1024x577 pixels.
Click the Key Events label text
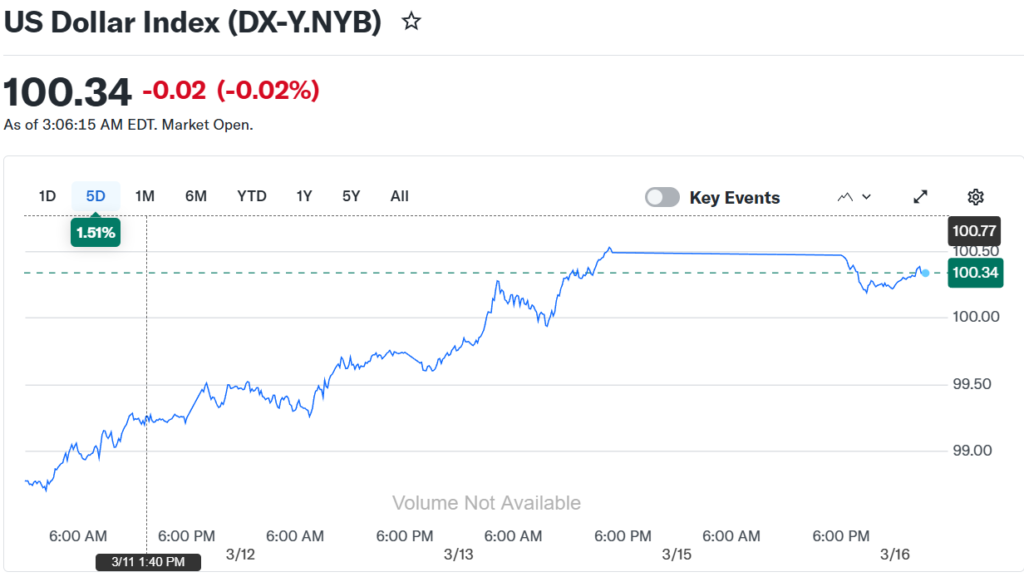tap(735, 198)
